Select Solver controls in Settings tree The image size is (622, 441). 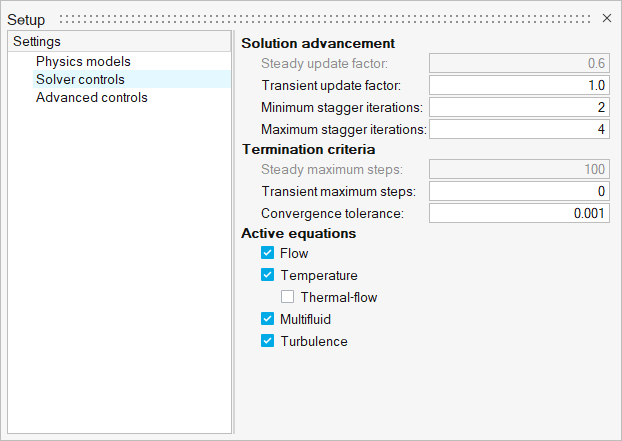pyautogui.click(x=80, y=79)
